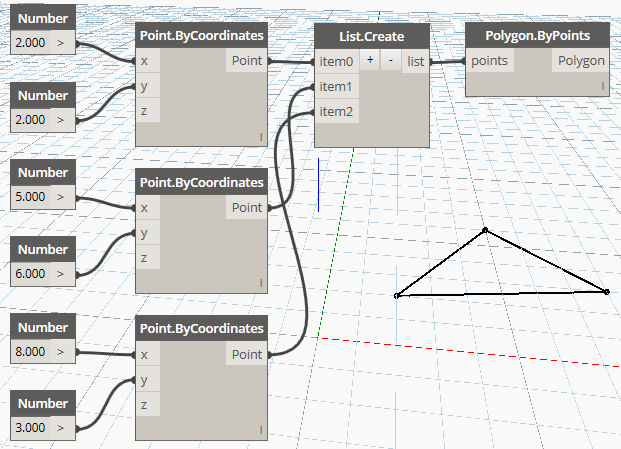Screen dimensions: 621x449
Task: Select the item1 input port on List.Create
Action: [x=337, y=86]
